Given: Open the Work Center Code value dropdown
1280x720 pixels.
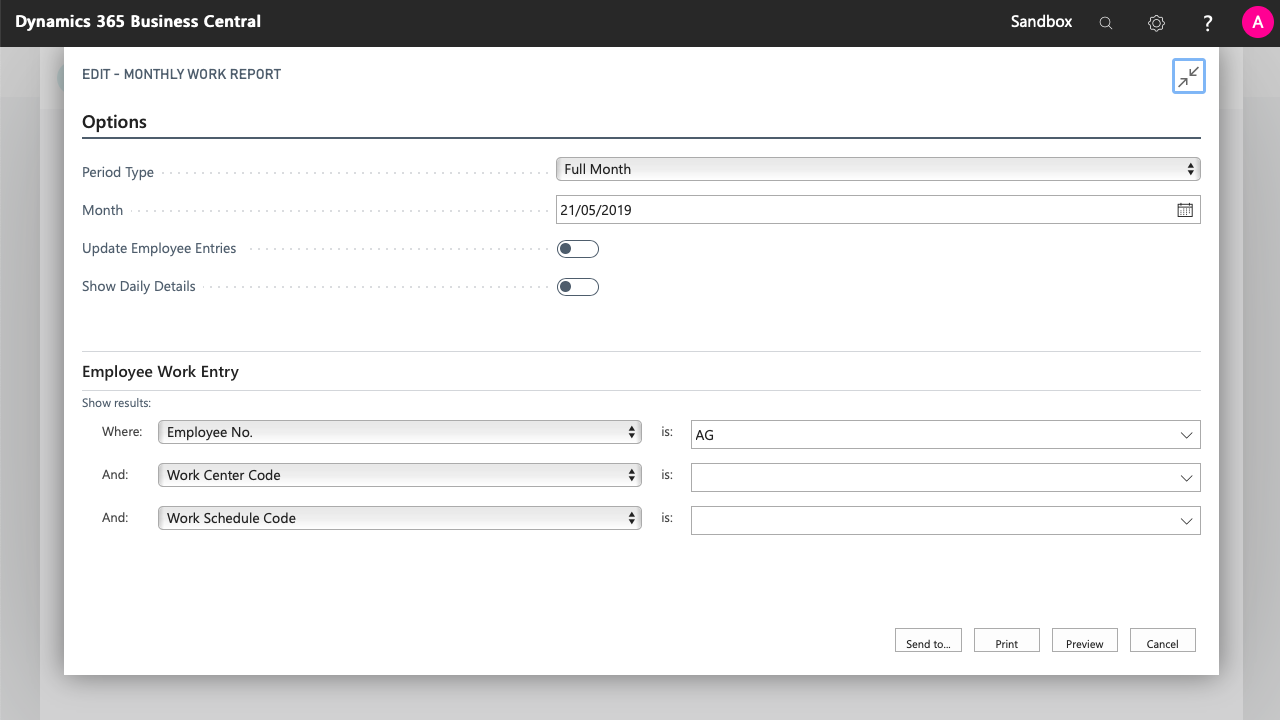Looking at the screenshot, I should 1188,477.
